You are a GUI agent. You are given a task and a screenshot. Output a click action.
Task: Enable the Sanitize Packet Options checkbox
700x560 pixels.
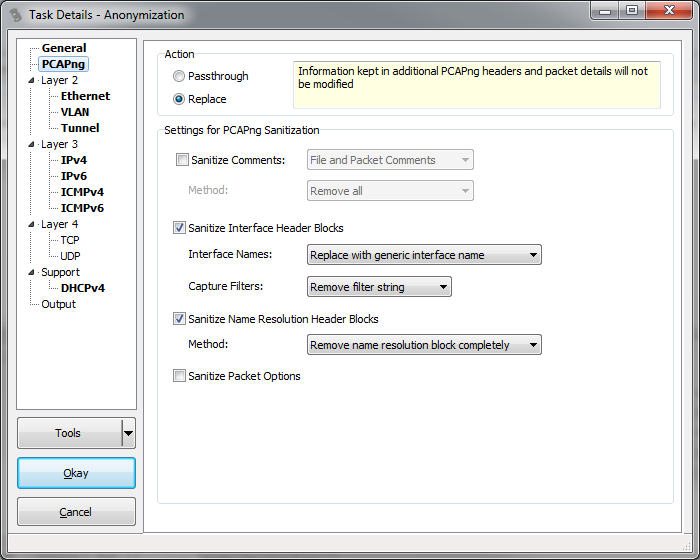click(x=179, y=376)
